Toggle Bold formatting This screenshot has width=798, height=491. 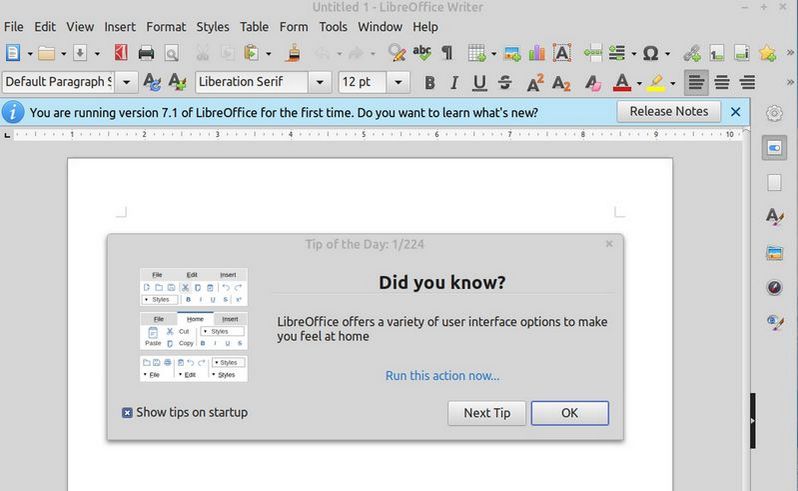pyautogui.click(x=430, y=82)
